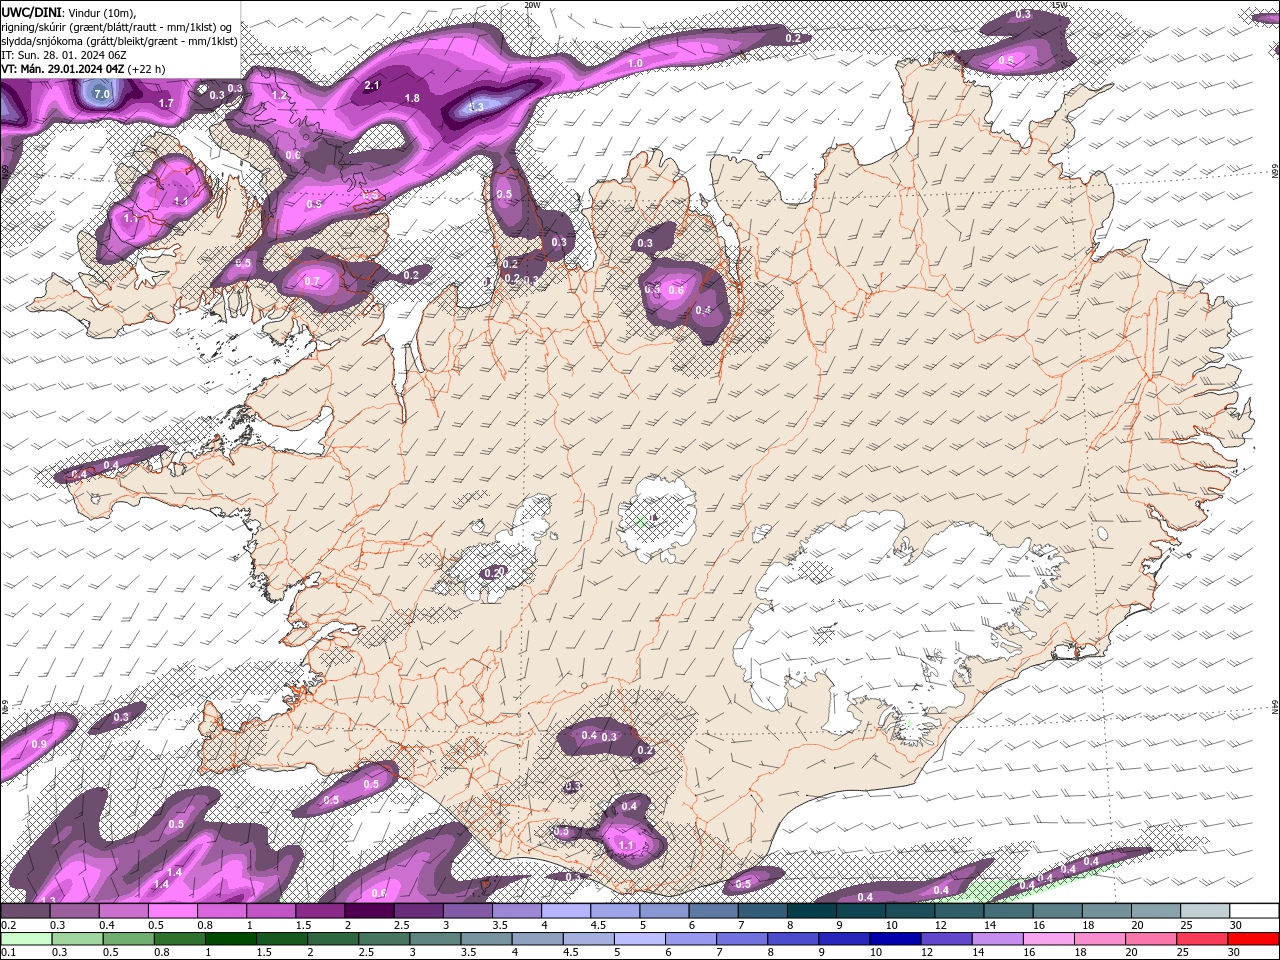Click the dark mauve 0.2 swatch on upper scale
The width and height of the screenshot is (1280, 960).
click(25, 911)
